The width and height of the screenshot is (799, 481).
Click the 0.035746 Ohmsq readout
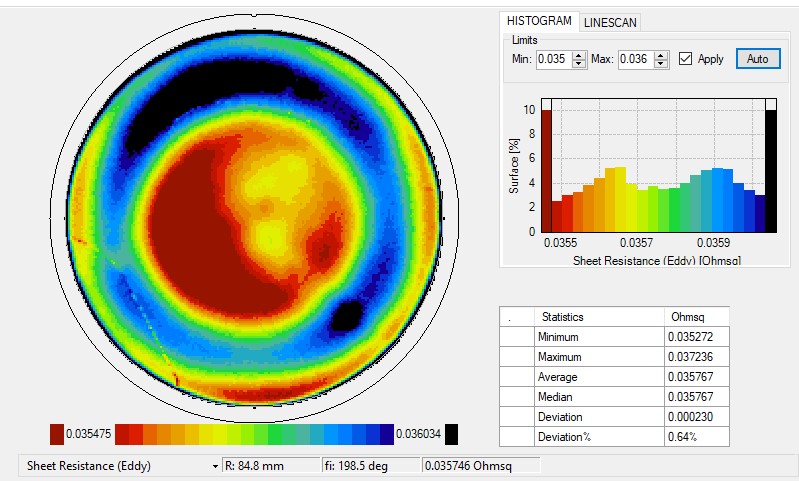click(x=481, y=466)
